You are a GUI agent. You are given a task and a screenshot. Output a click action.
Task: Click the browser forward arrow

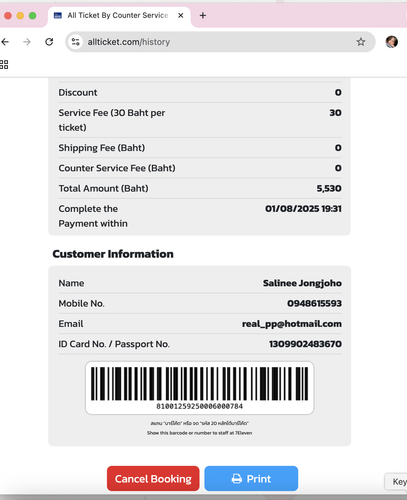point(27,42)
